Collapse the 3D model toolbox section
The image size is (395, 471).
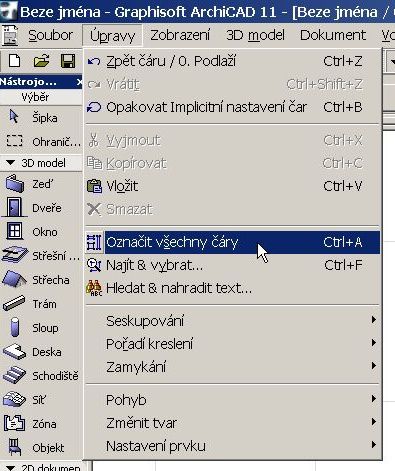click(11, 163)
